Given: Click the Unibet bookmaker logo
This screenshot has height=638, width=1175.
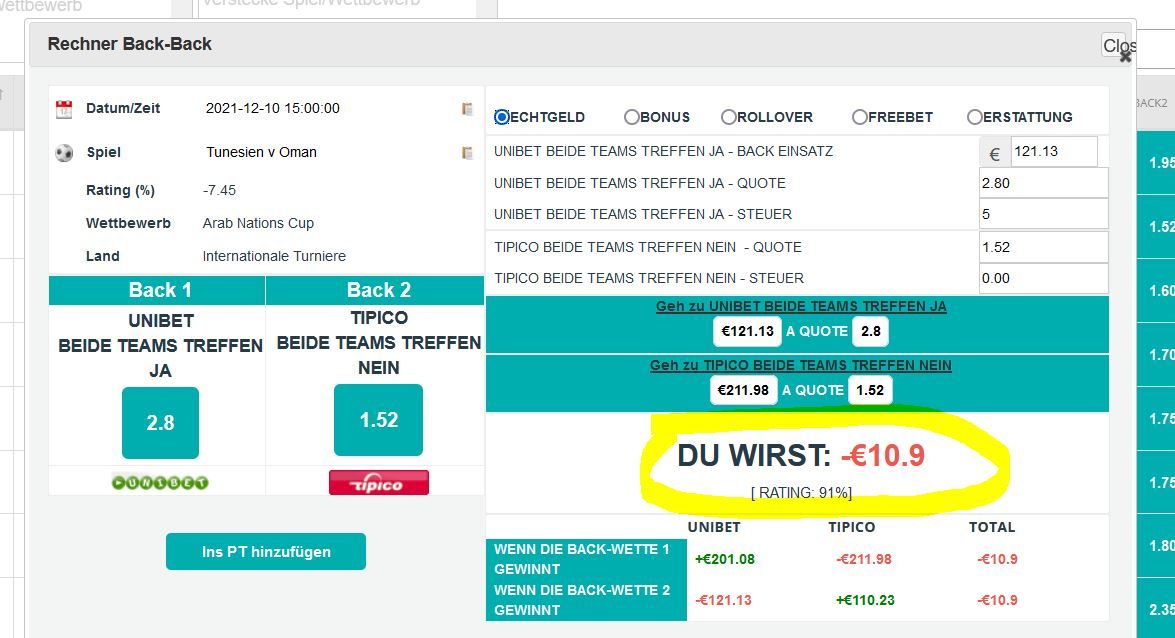Looking at the screenshot, I should [160, 482].
